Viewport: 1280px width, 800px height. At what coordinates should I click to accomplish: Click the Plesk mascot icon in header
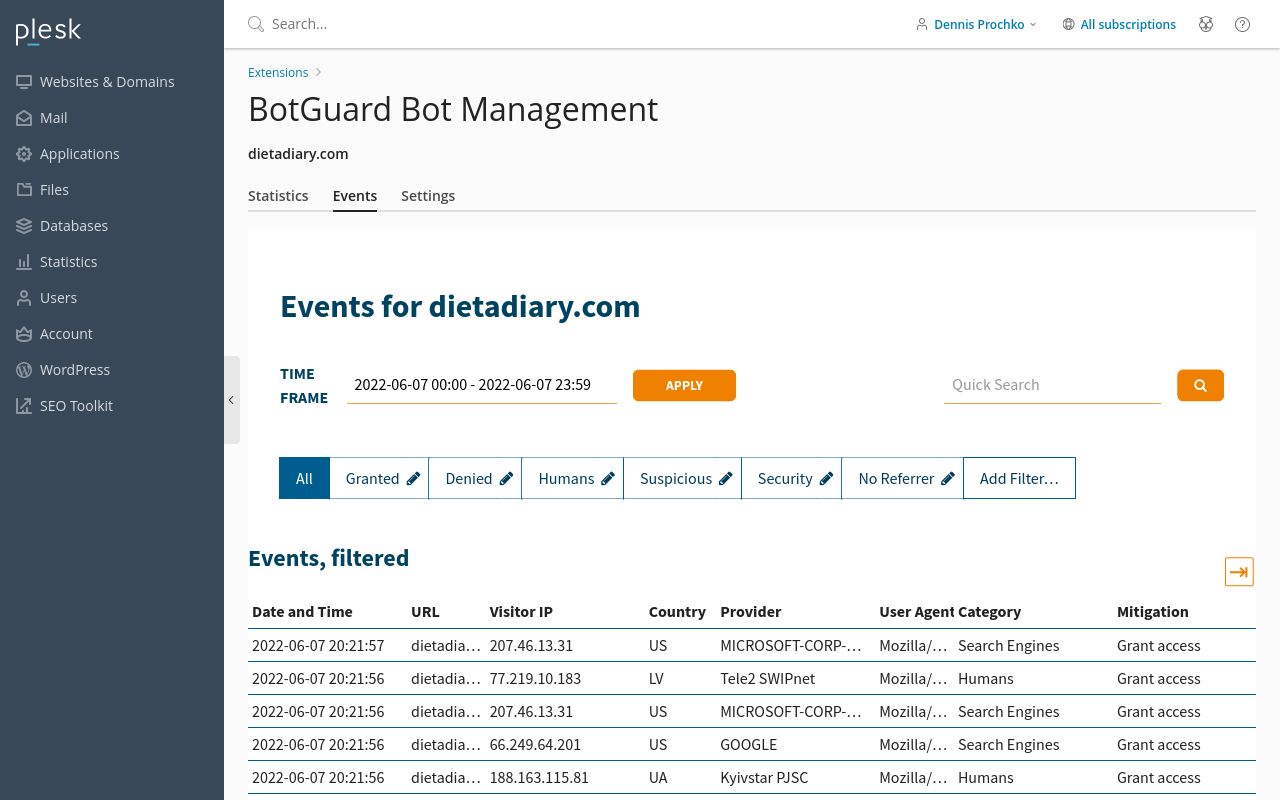click(x=1206, y=24)
